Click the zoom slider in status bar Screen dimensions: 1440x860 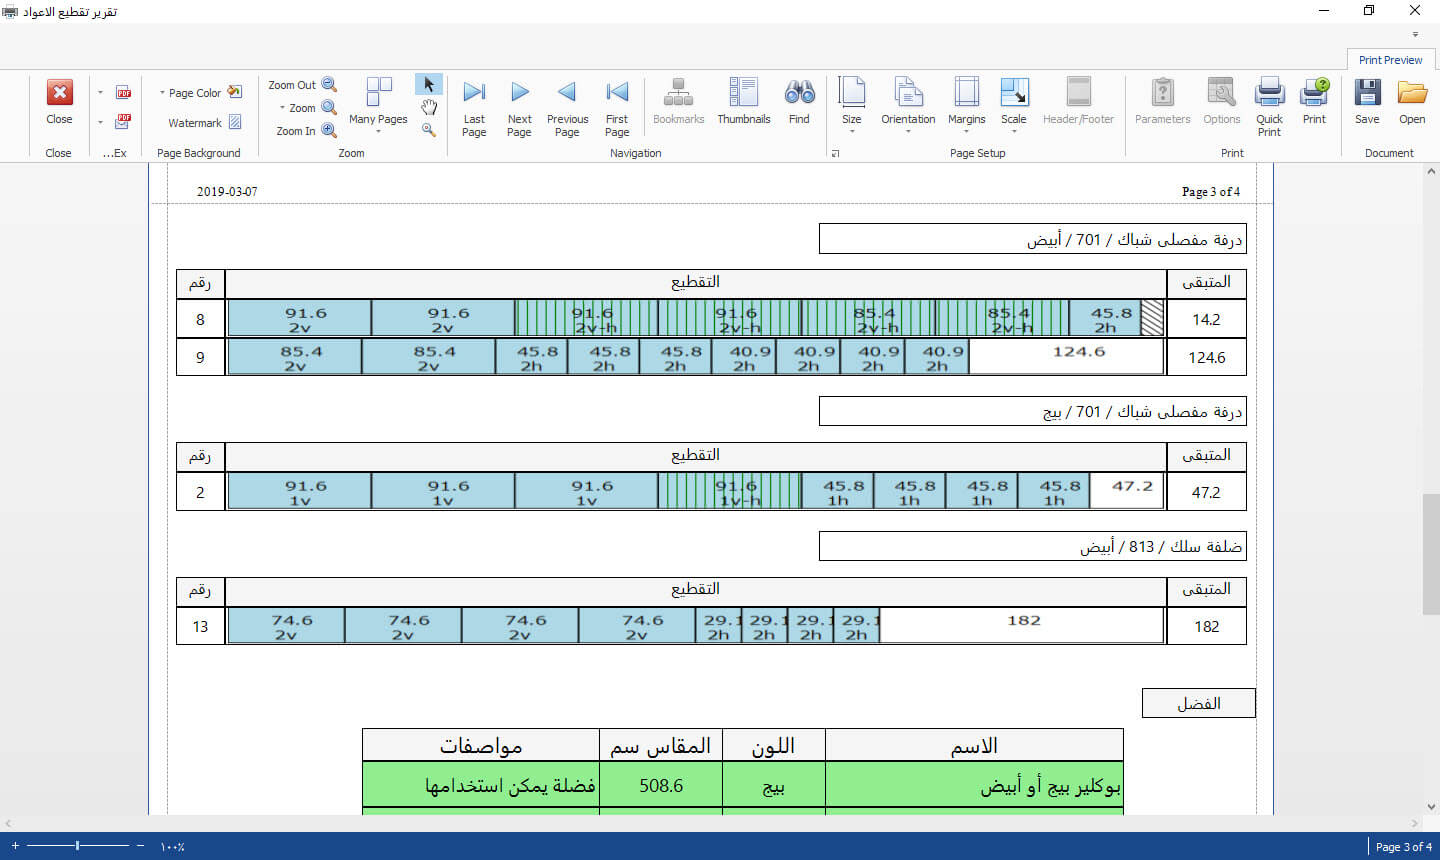pos(77,846)
